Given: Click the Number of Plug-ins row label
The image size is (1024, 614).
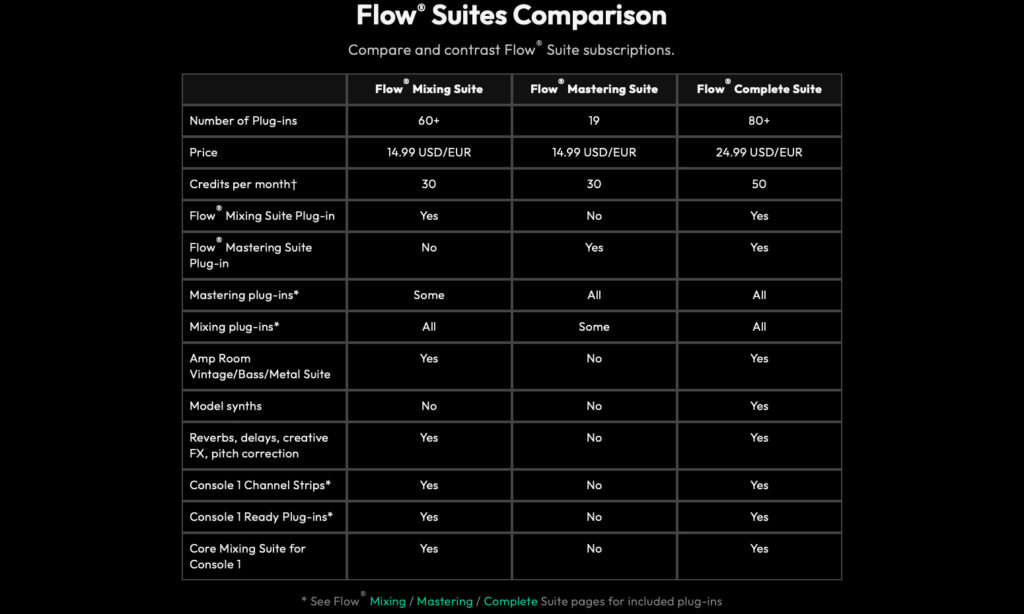Looking at the screenshot, I should pos(243,121).
